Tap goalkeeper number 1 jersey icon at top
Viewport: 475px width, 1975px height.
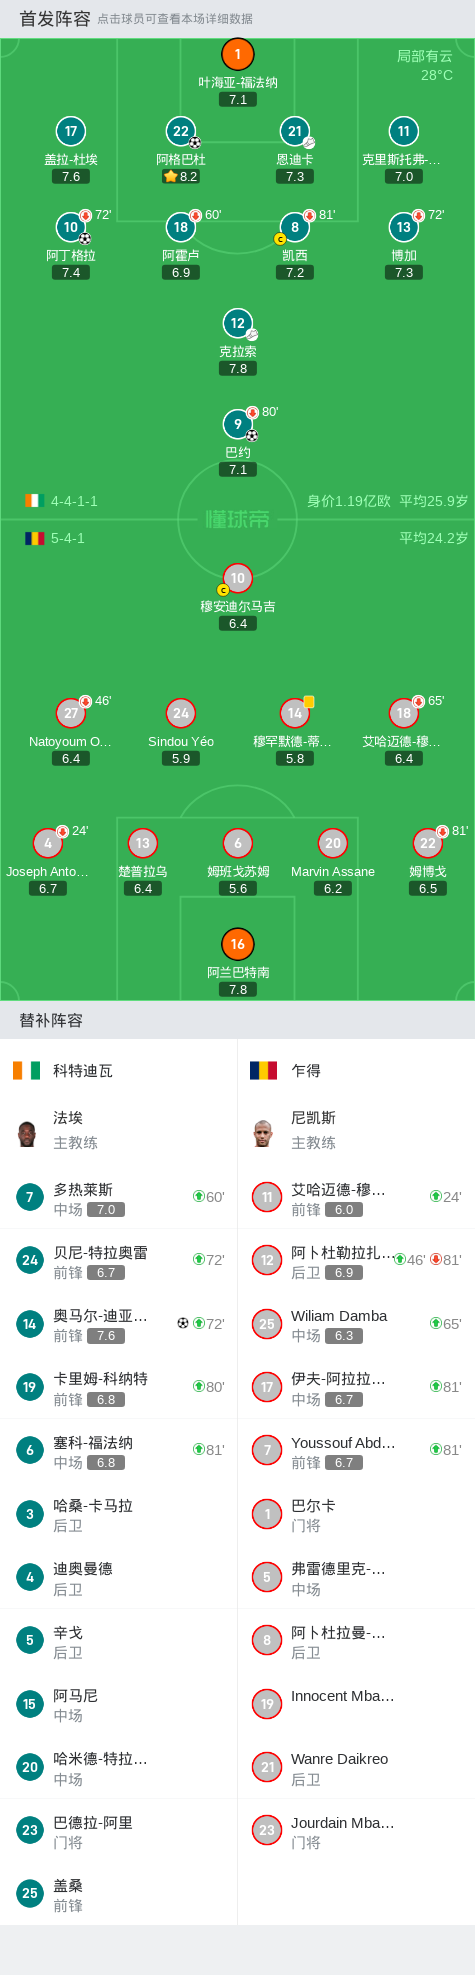(x=238, y=54)
